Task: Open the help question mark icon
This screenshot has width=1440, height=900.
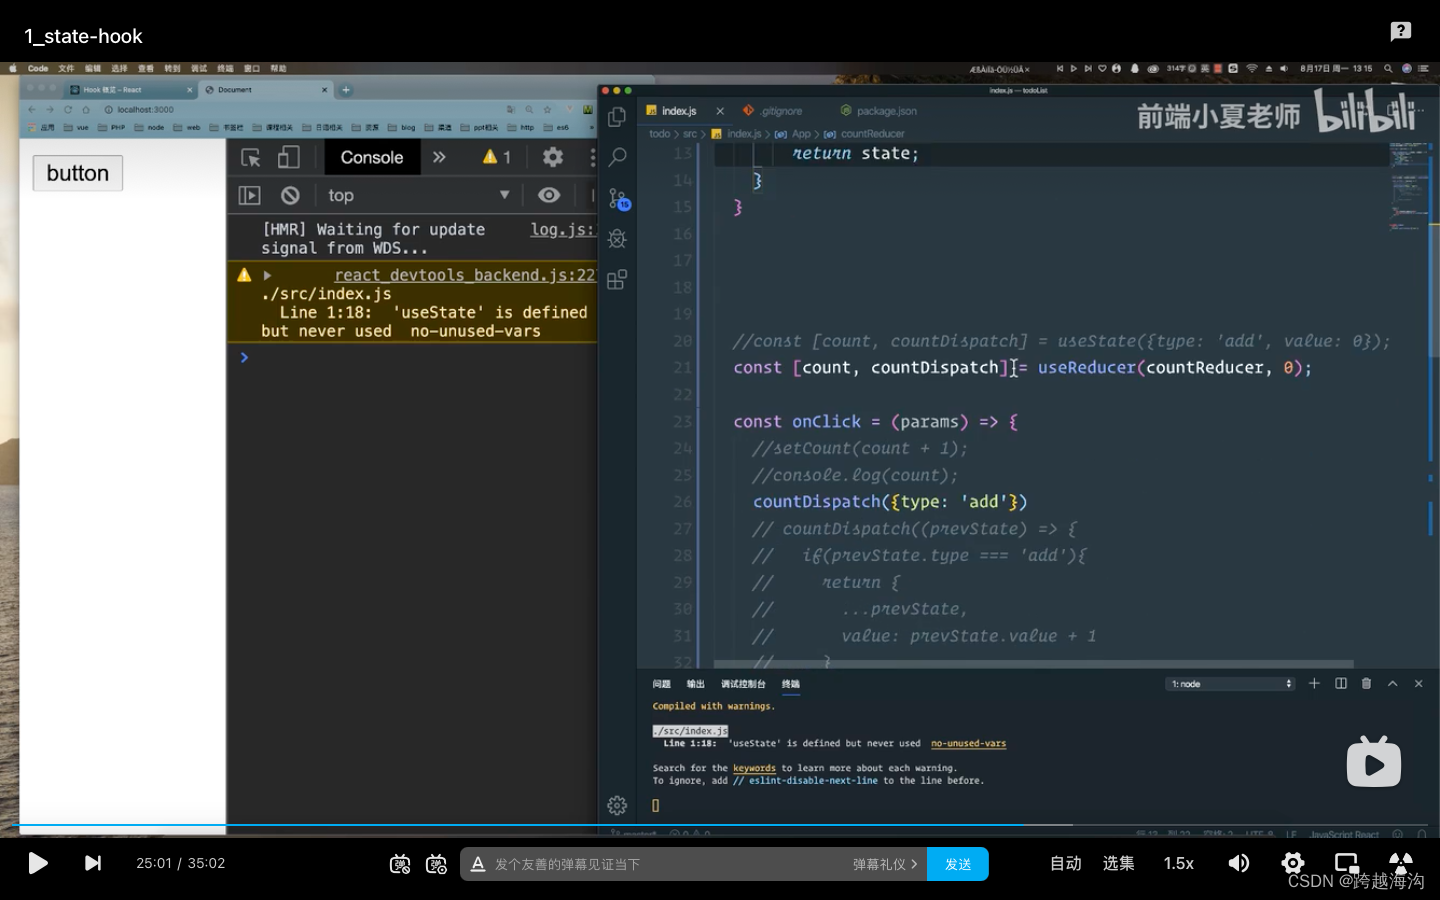Action: (1401, 32)
